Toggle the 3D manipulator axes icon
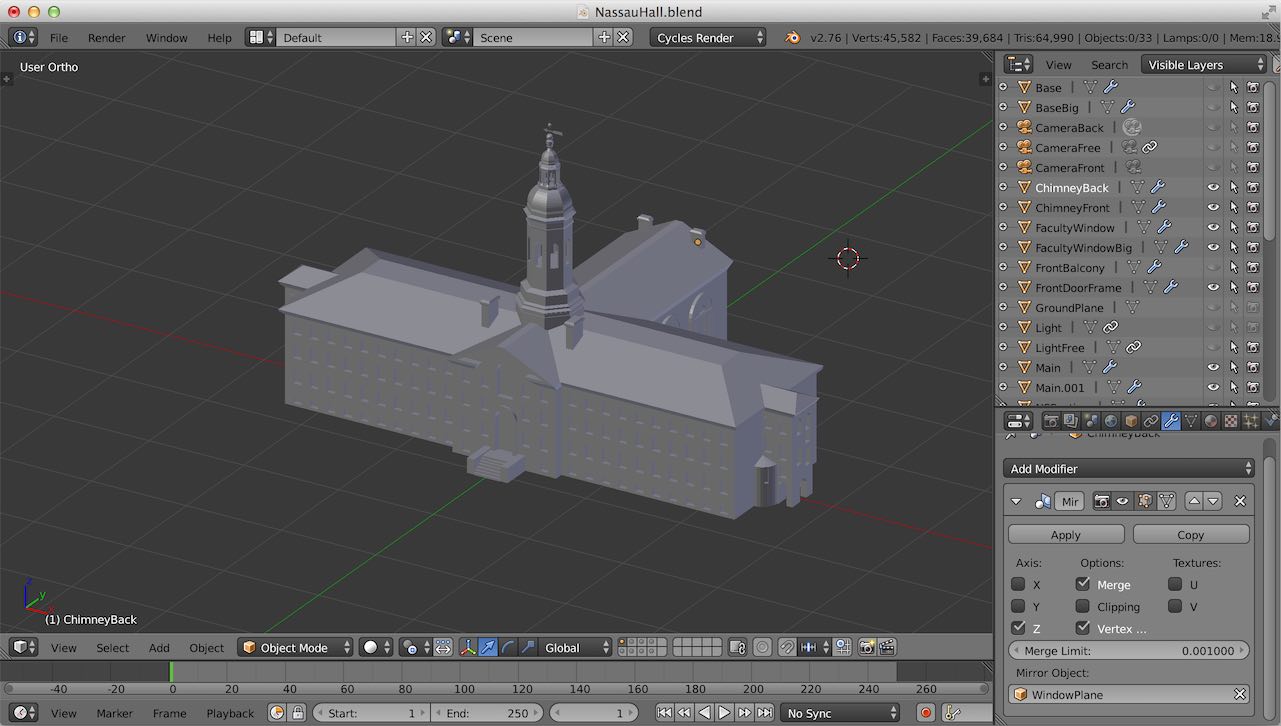This screenshot has height=726, width=1281. 468,647
